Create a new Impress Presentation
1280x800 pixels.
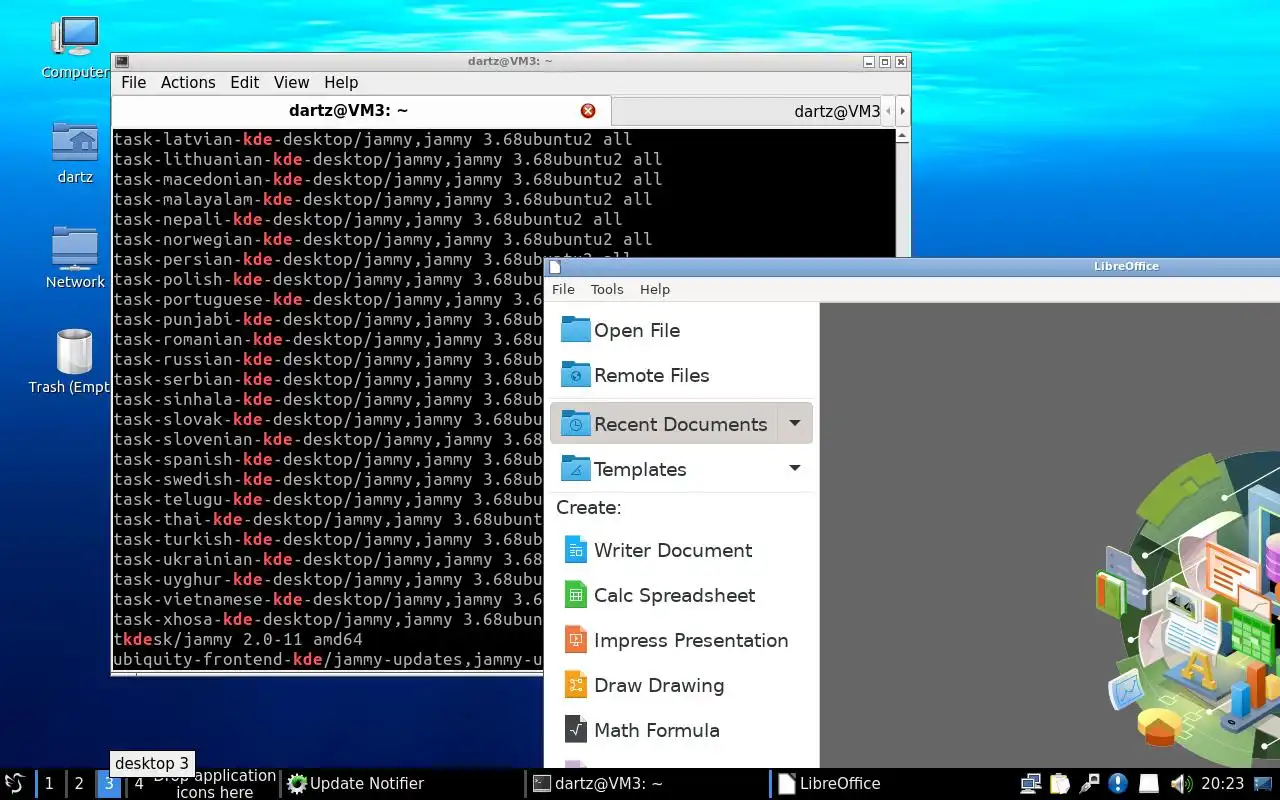[680, 640]
